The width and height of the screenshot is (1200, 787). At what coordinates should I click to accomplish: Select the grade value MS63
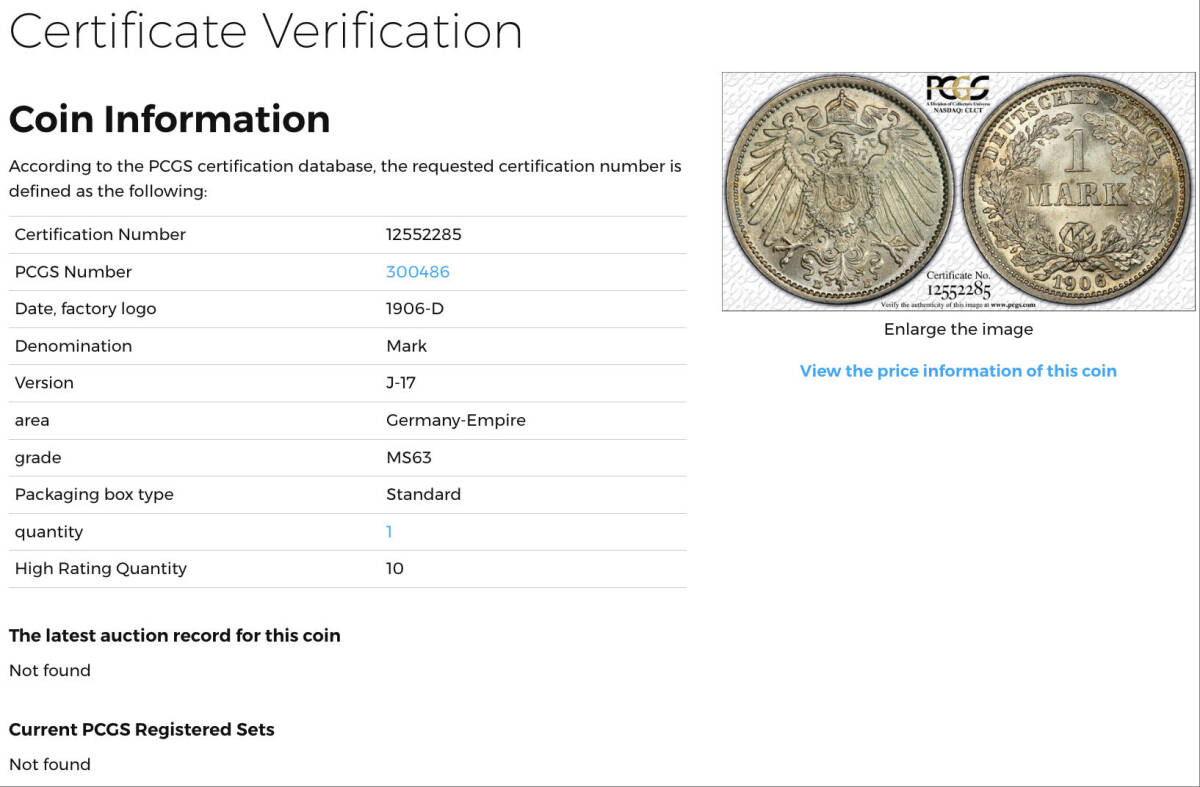point(408,458)
